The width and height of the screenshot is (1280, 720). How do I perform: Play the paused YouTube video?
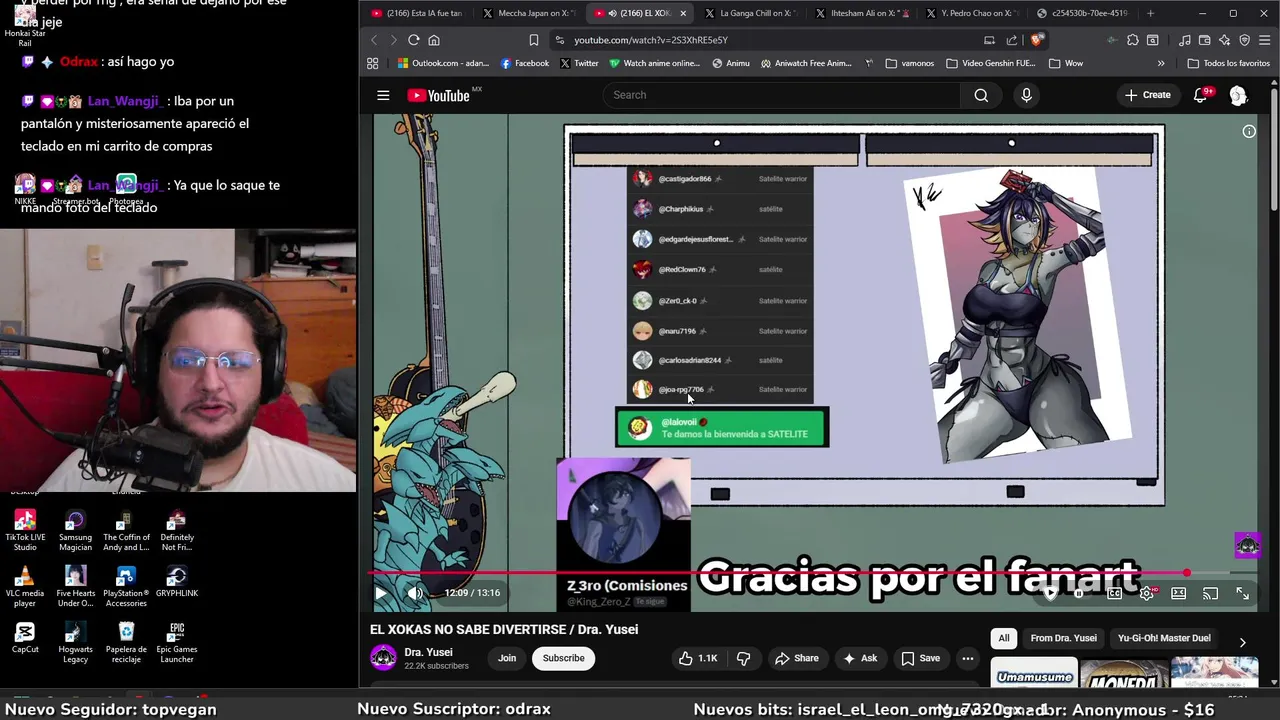coord(381,593)
